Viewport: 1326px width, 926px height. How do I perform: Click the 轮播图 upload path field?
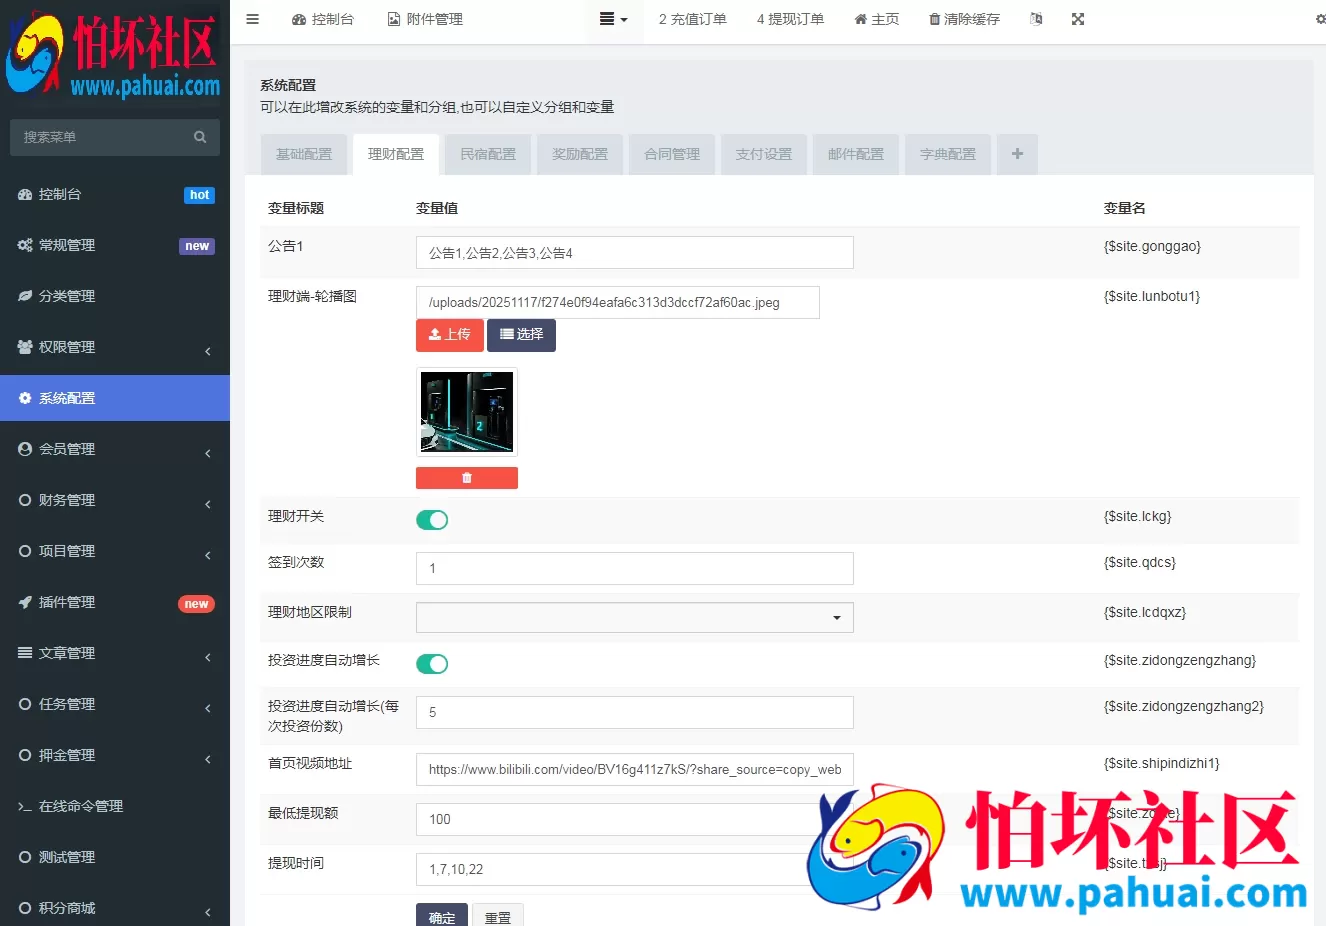[x=618, y=302]
